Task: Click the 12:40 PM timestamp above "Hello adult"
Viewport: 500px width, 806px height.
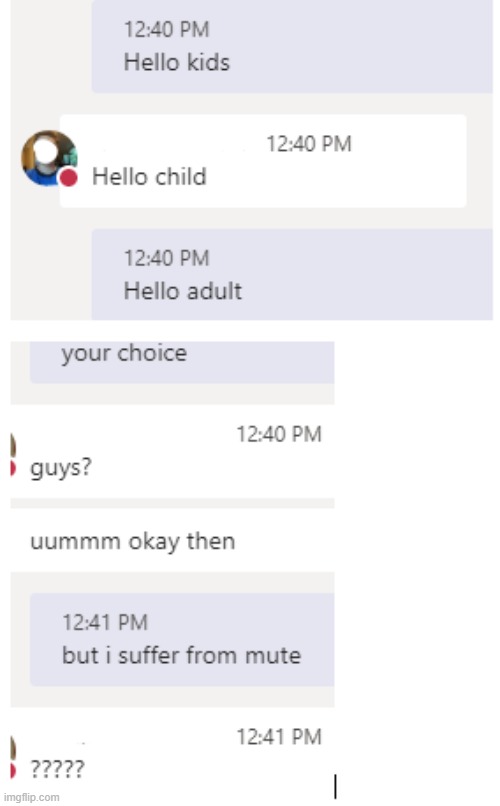Action: (x=166, y=258)
